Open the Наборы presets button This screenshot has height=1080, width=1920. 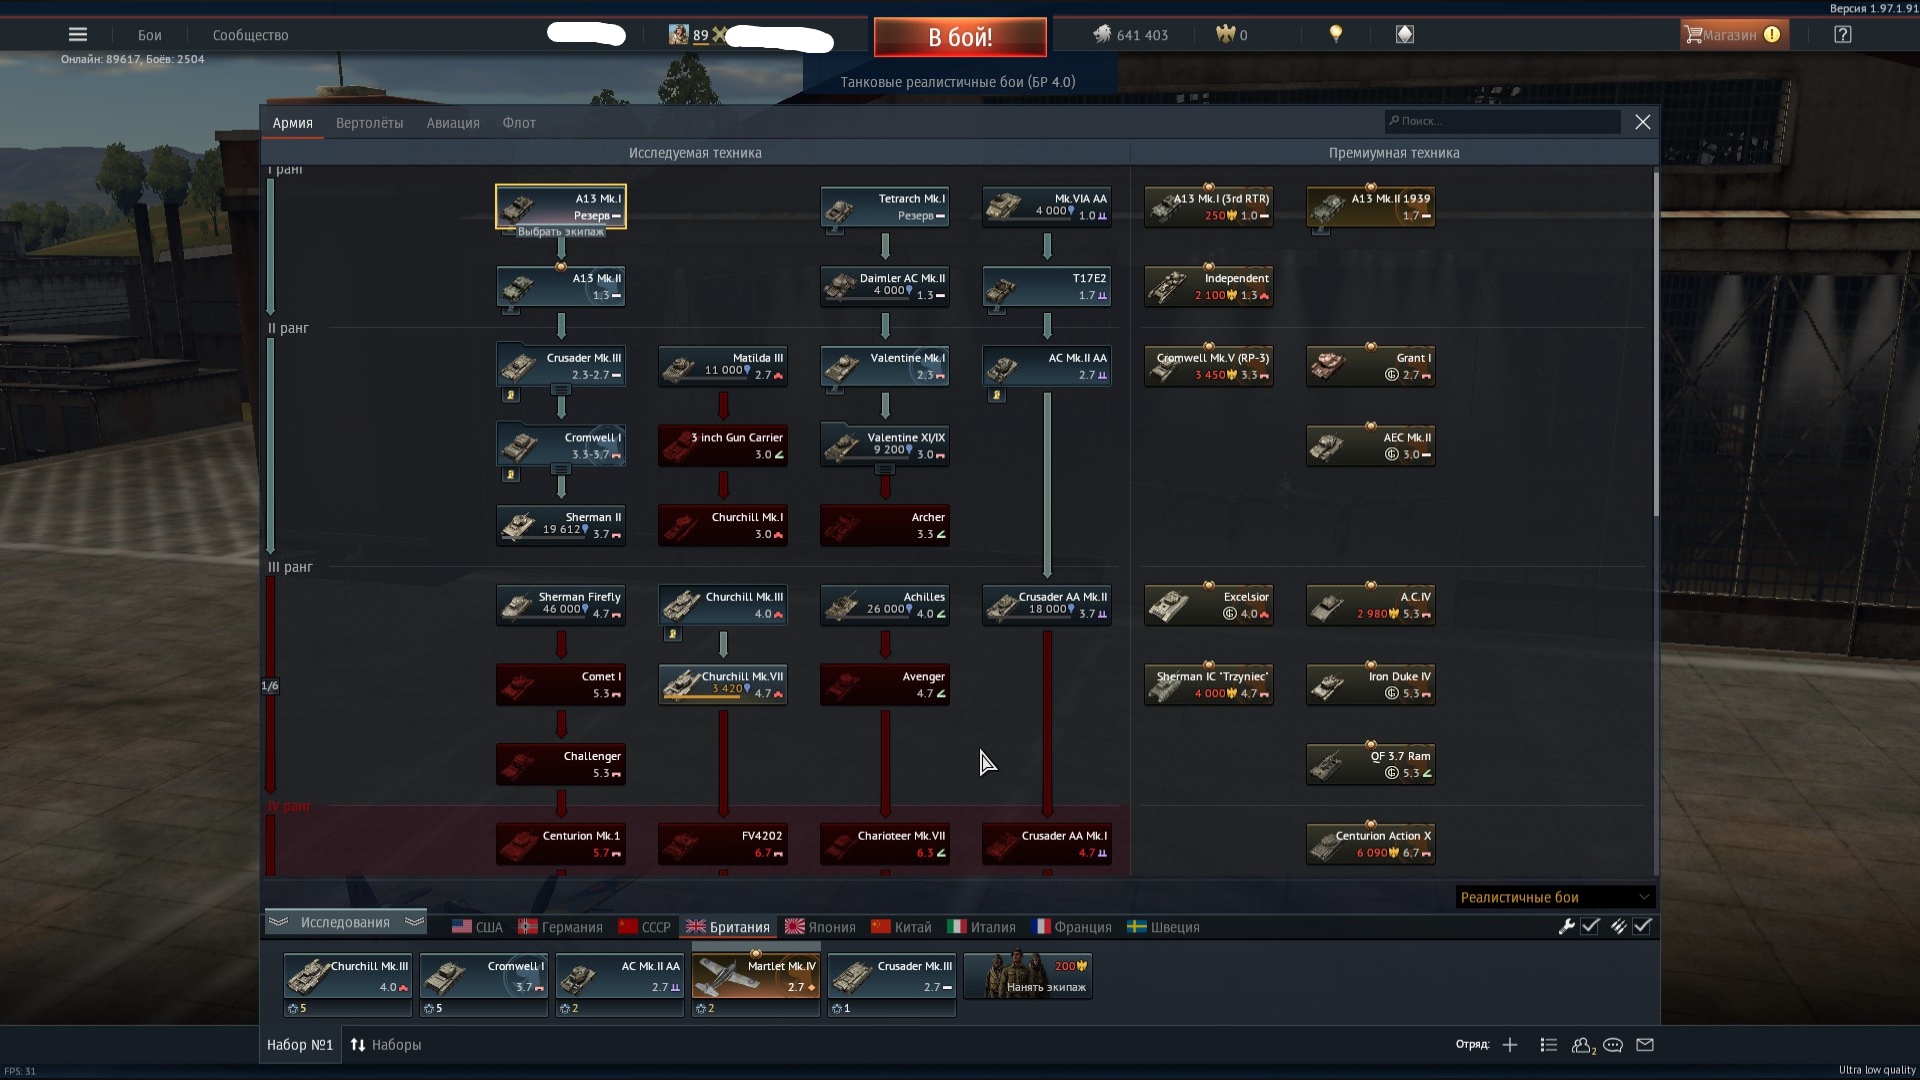click(386, 1045)
